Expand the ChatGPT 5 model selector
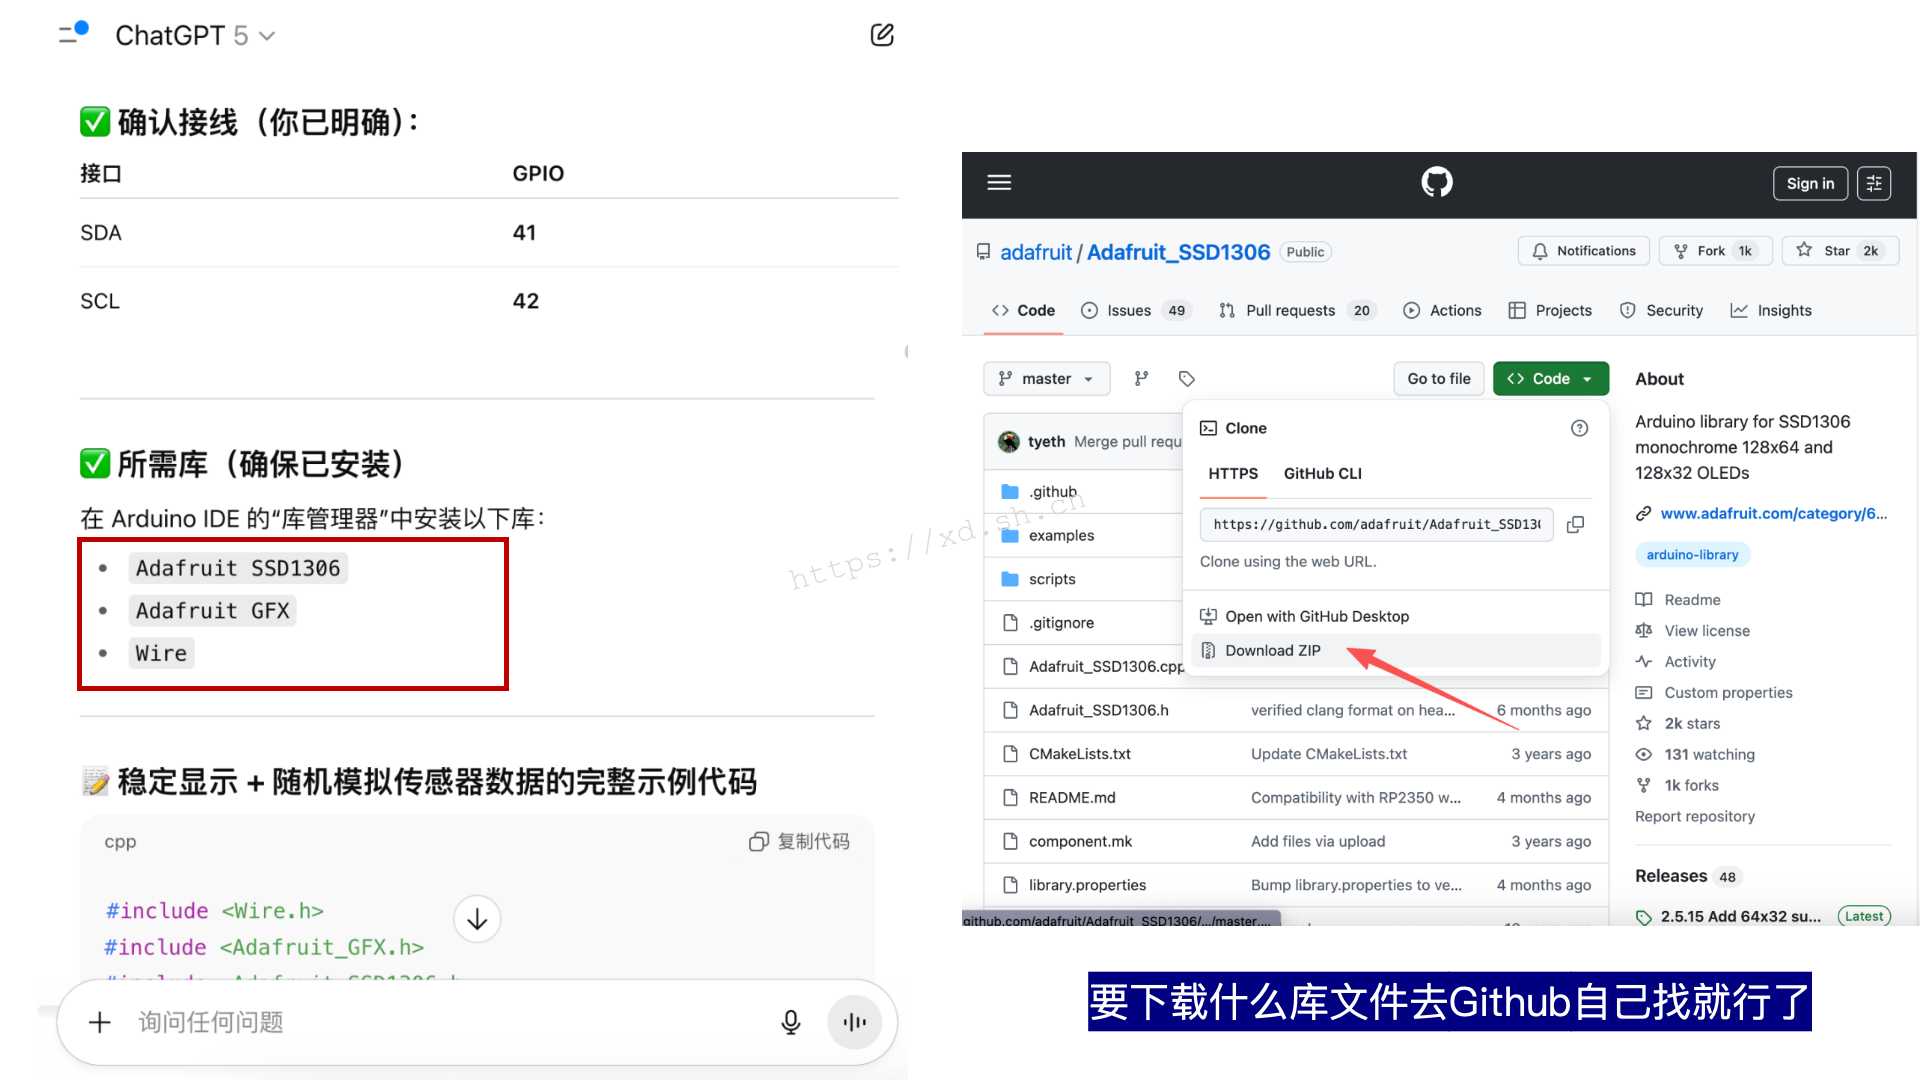 click(195, 36)
